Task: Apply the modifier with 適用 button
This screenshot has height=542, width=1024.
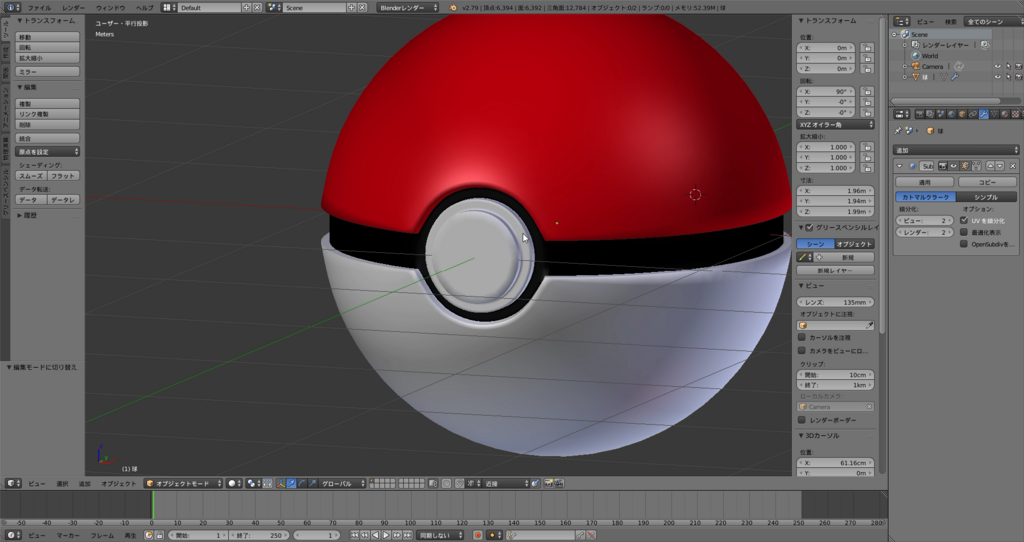Action: tap(925, 182)
